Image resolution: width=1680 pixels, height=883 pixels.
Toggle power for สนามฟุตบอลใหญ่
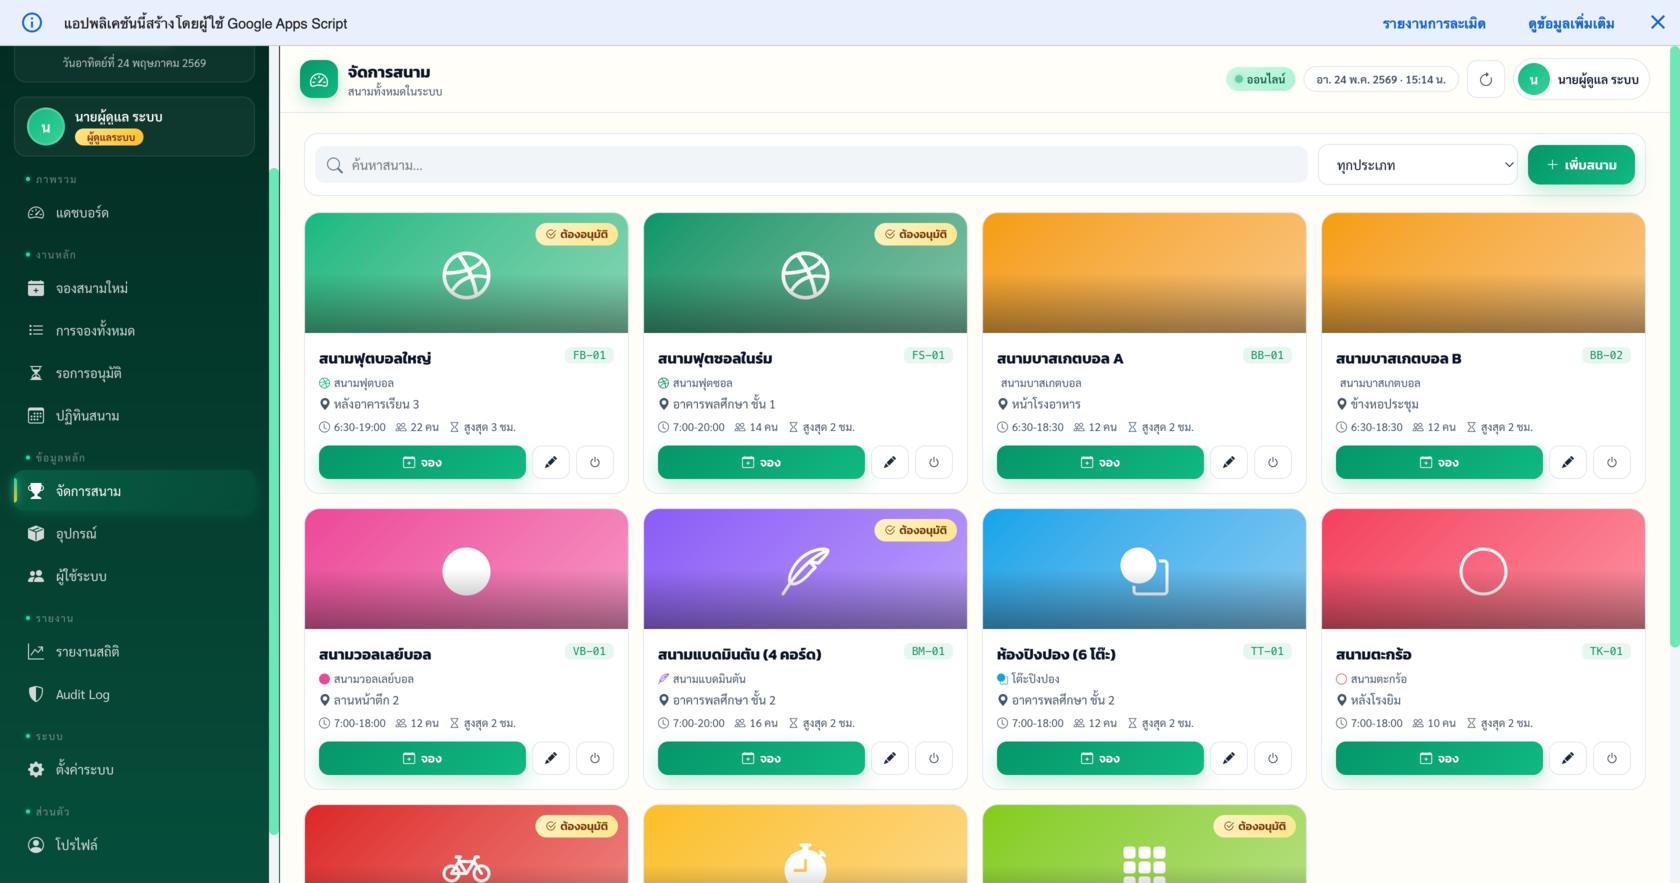tap(595, 462)
